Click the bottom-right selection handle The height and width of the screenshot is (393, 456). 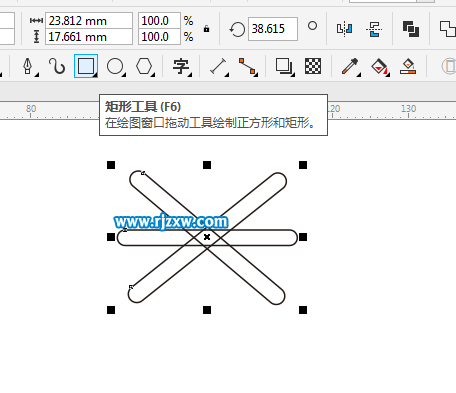pos(303,310)
